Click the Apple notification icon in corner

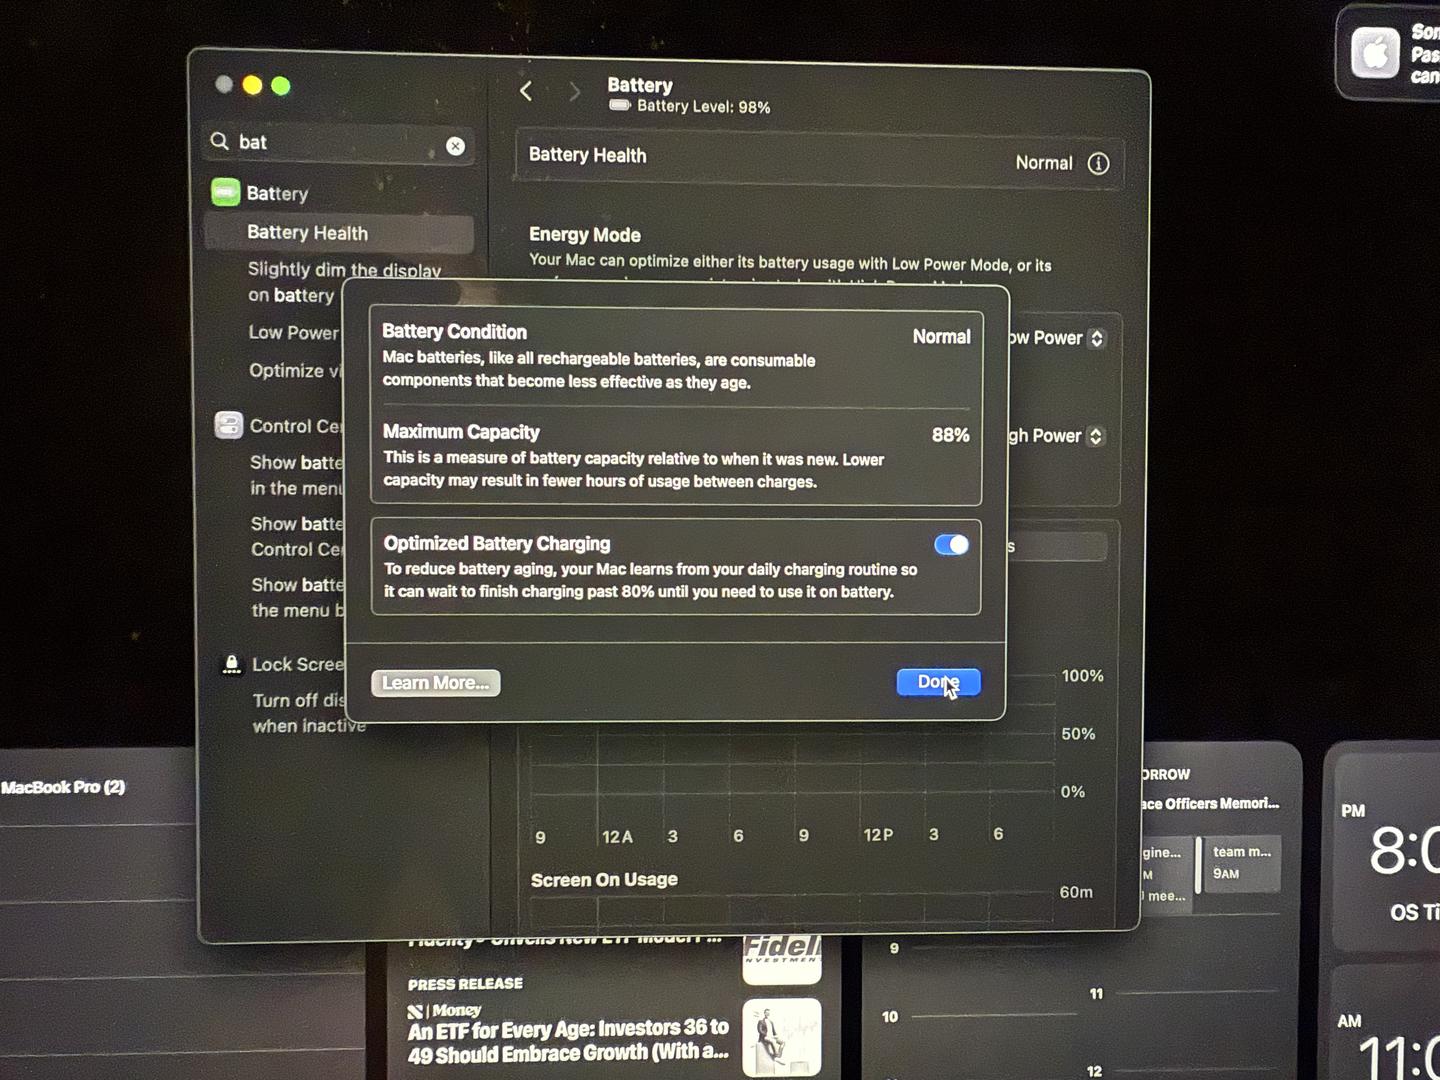click(1375, 53)
